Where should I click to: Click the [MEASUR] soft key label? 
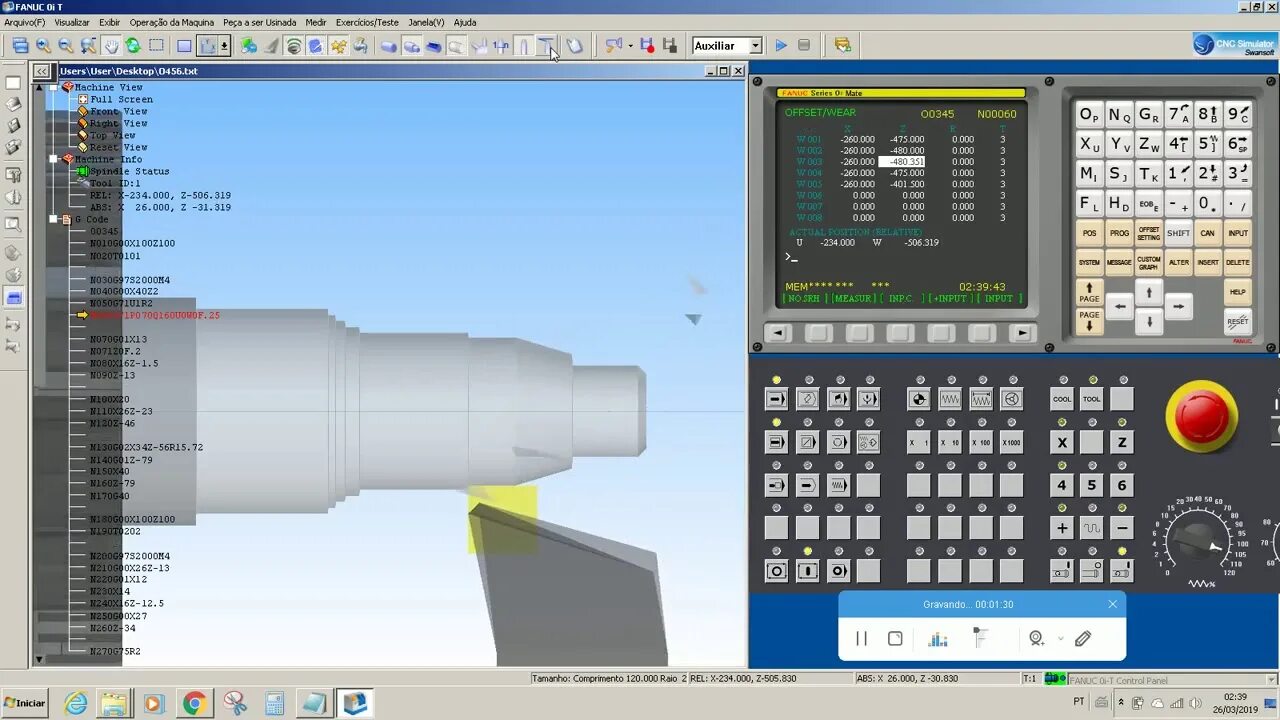856,299
